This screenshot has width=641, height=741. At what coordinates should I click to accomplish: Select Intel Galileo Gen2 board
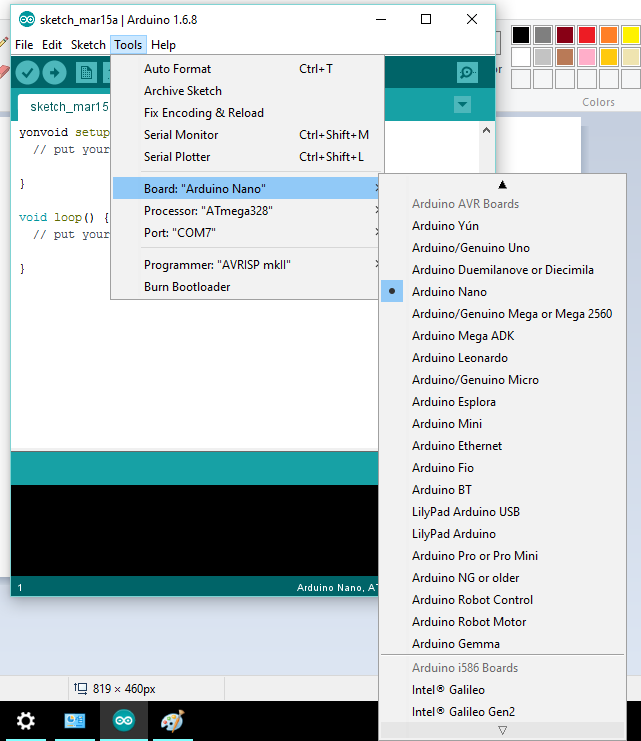click(x=502, y=712)
